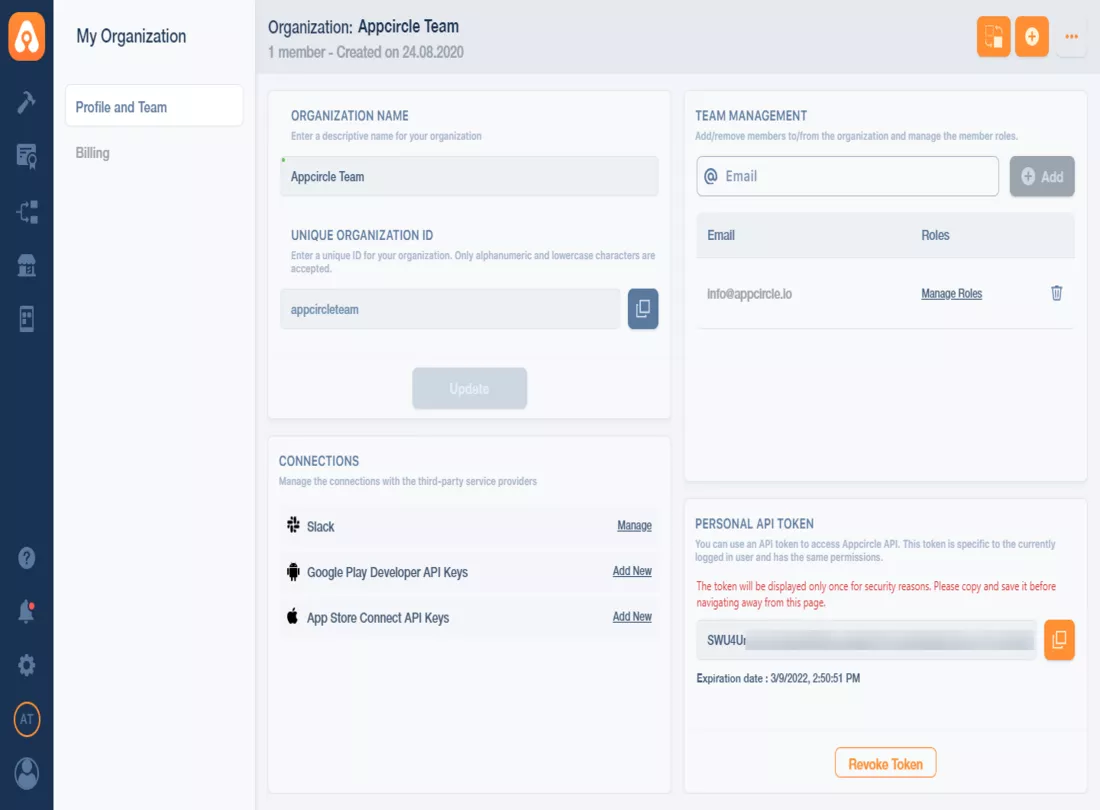
Task: Focus the Organization Name field
Action: tap(469, 177)
